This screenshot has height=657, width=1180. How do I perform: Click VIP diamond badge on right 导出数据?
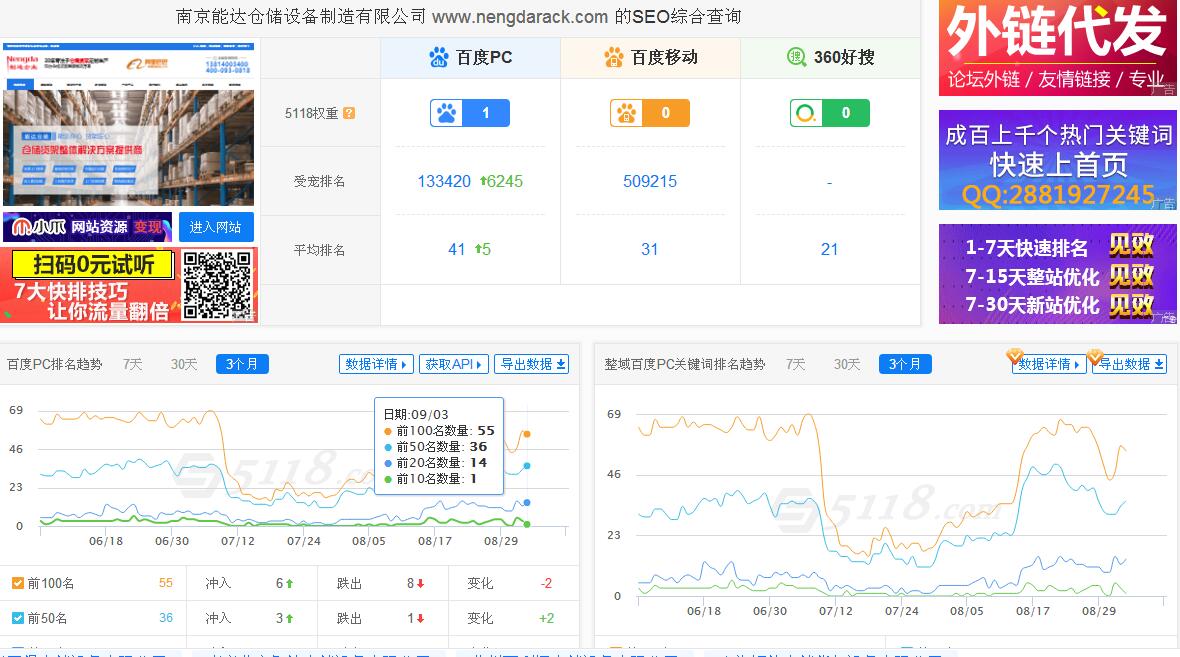coord(1095,355)
